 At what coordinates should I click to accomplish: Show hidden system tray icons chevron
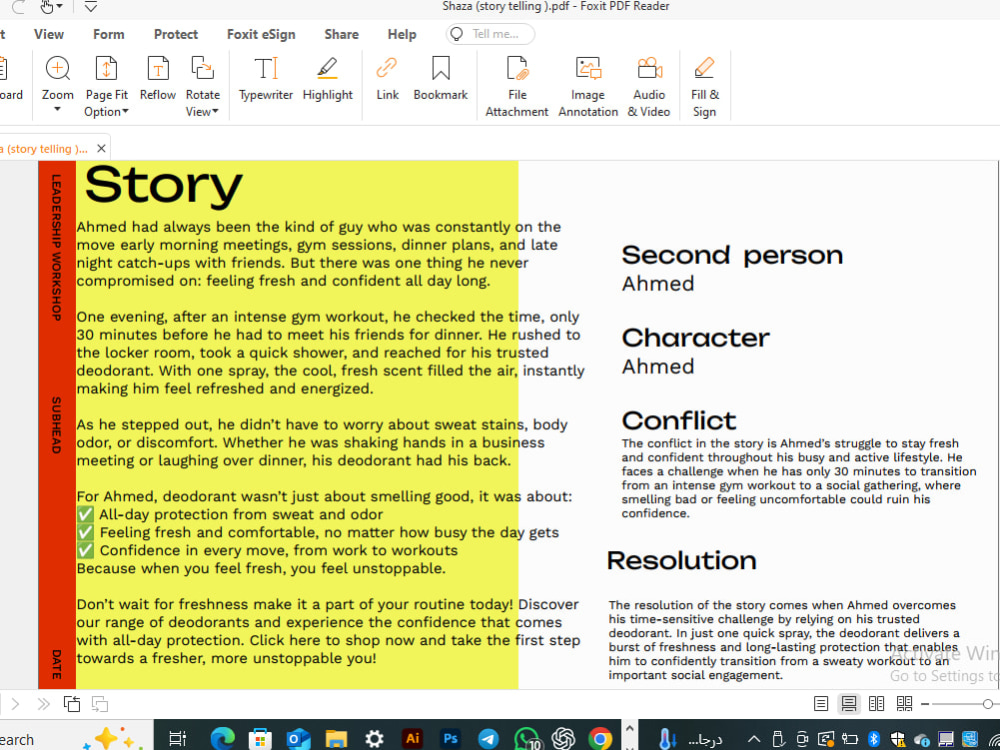(x=753, y=740)
